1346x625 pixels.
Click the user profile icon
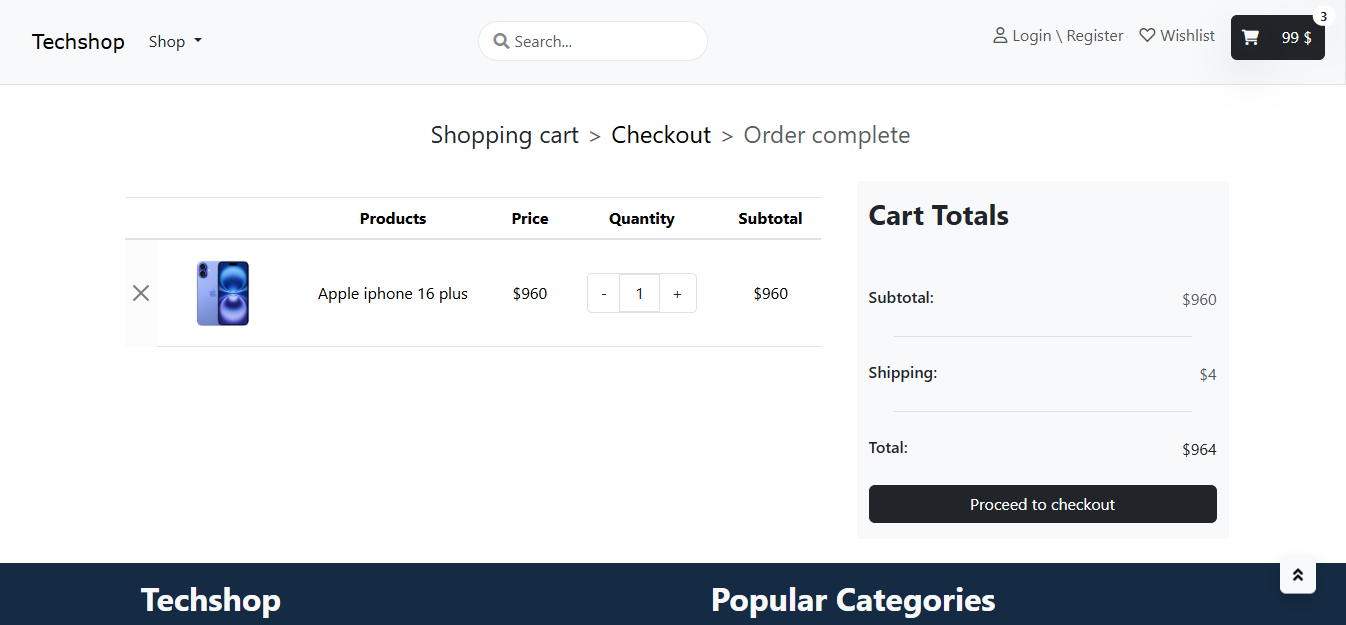[999, 36]
